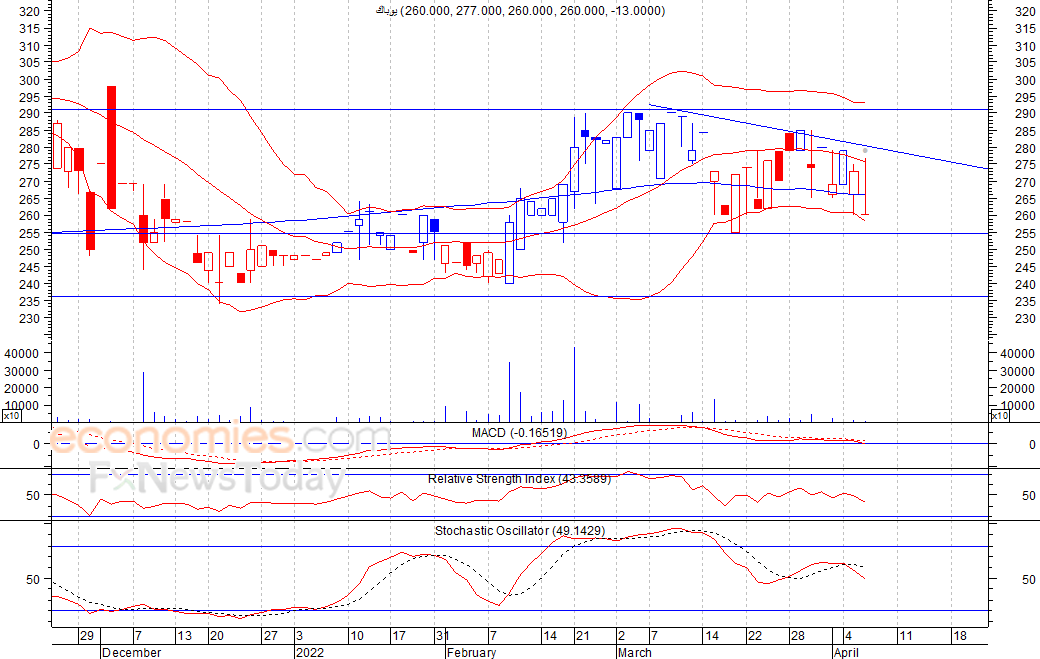Image resolution: width=1040 pixels, height=659 pixels.
Task: Select the December month label on time axis
Action: tap(131, 652)
